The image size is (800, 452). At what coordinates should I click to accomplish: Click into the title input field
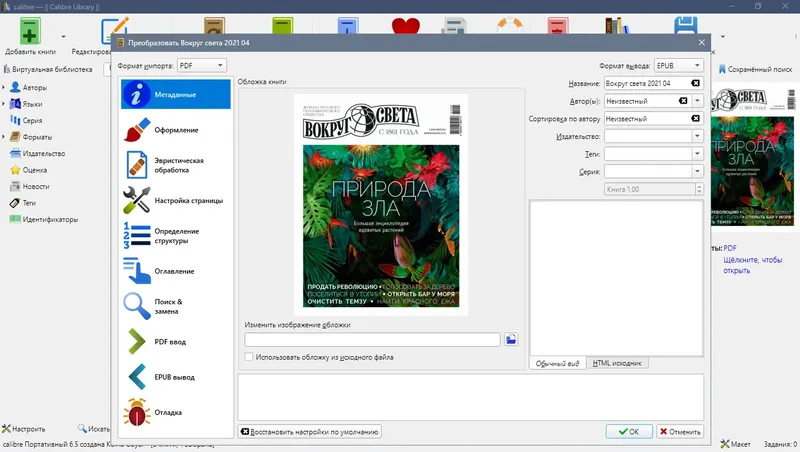(x=647, y=83)
